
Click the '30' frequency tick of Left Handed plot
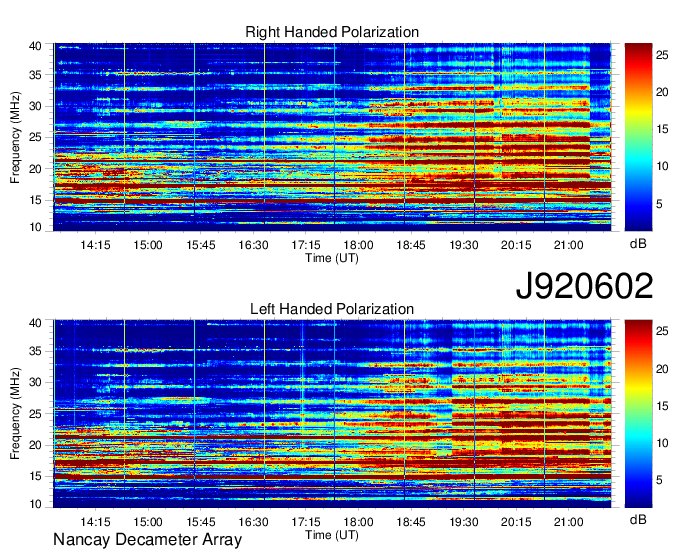coord(35,382)
